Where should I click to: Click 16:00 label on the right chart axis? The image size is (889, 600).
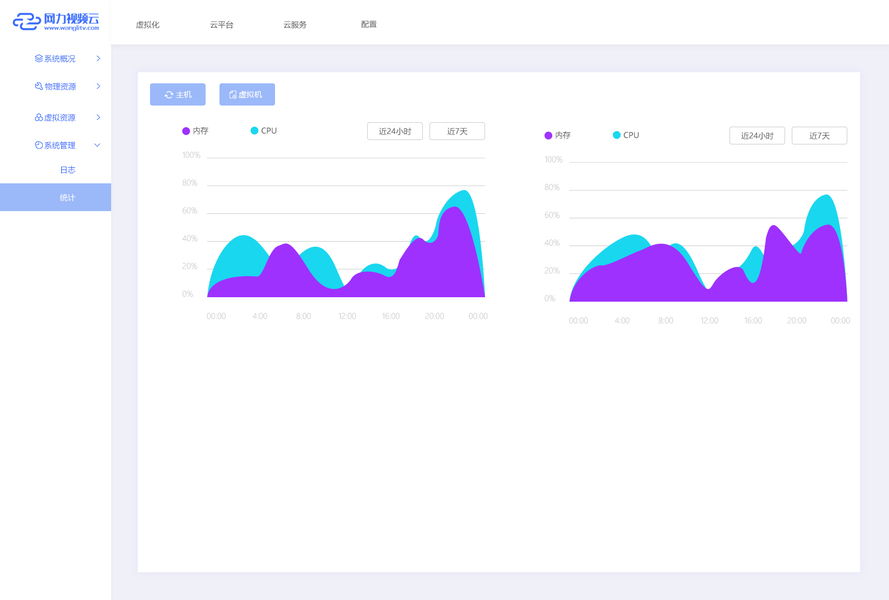click(753, 320)
